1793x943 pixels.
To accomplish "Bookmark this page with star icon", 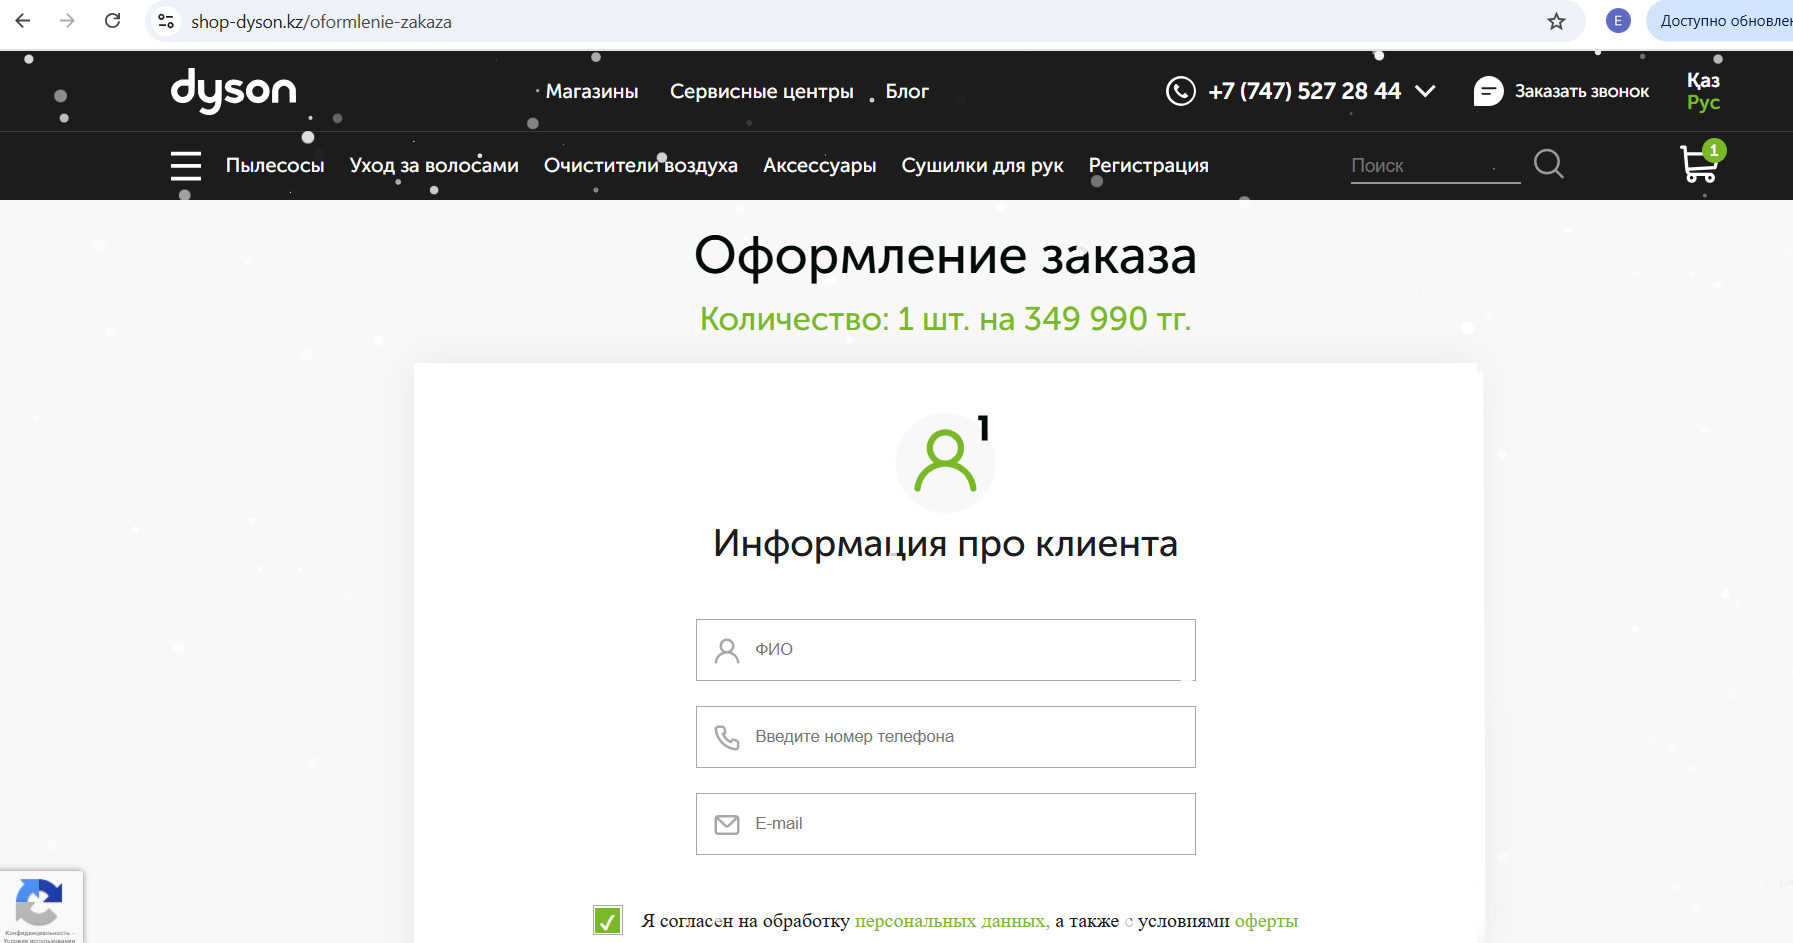I will click(1556, 21).
